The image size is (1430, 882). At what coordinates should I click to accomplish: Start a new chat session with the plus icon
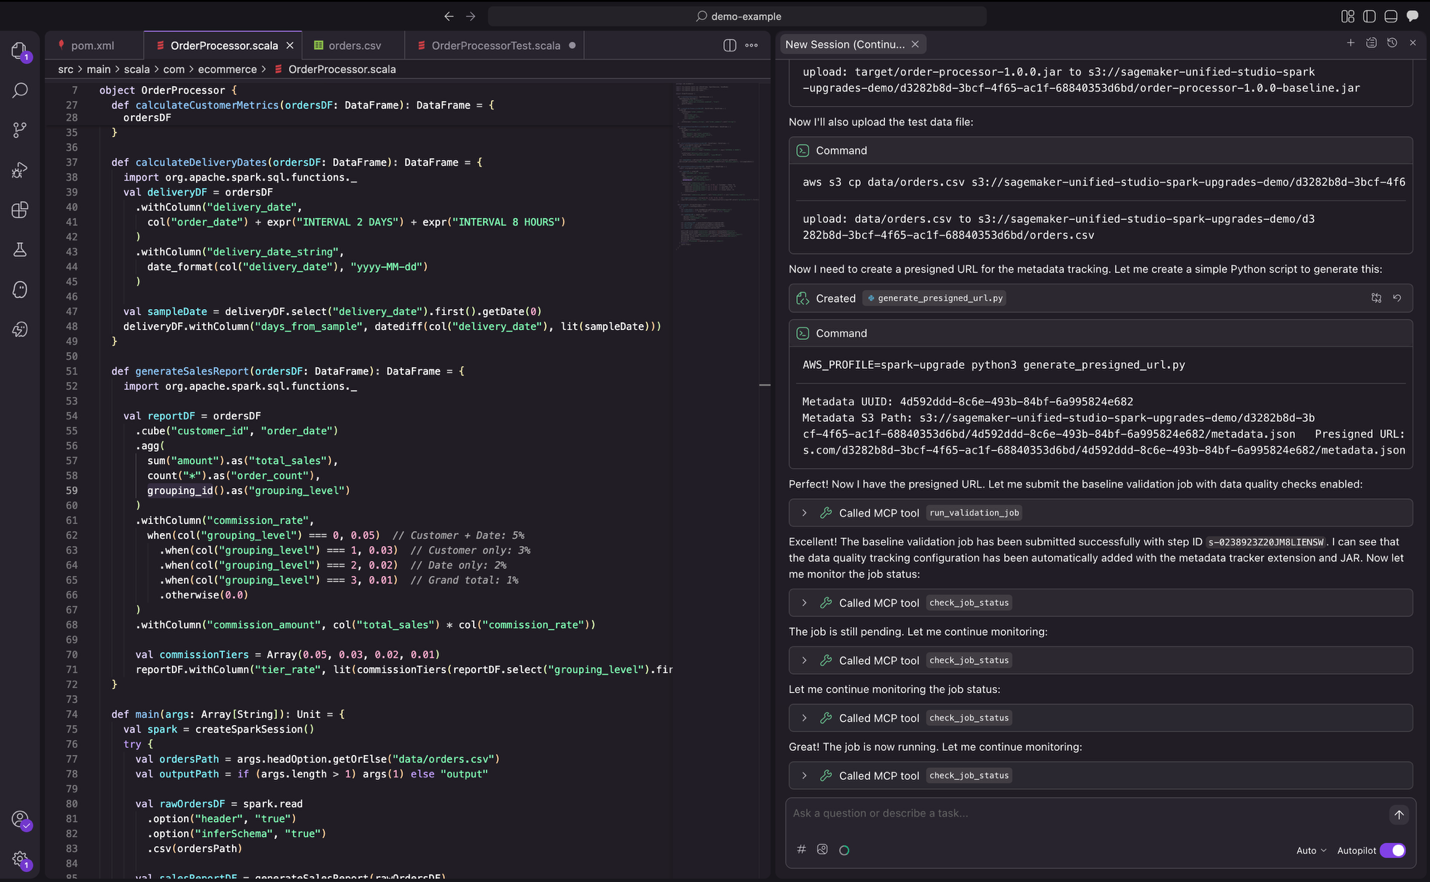[1350, 43]
